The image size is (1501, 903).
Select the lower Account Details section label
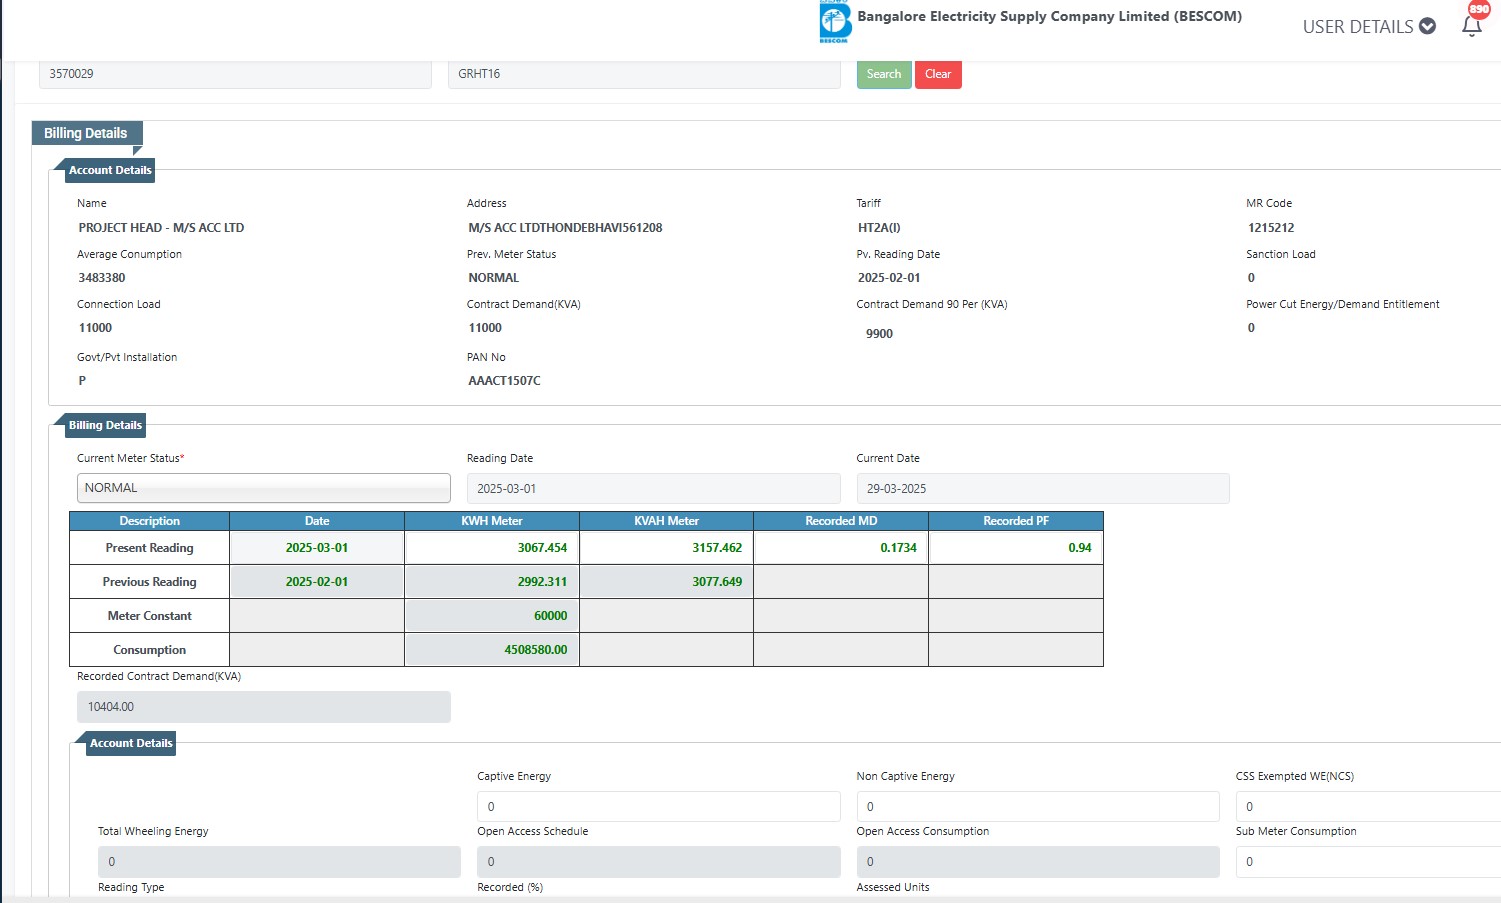point(131,743)
